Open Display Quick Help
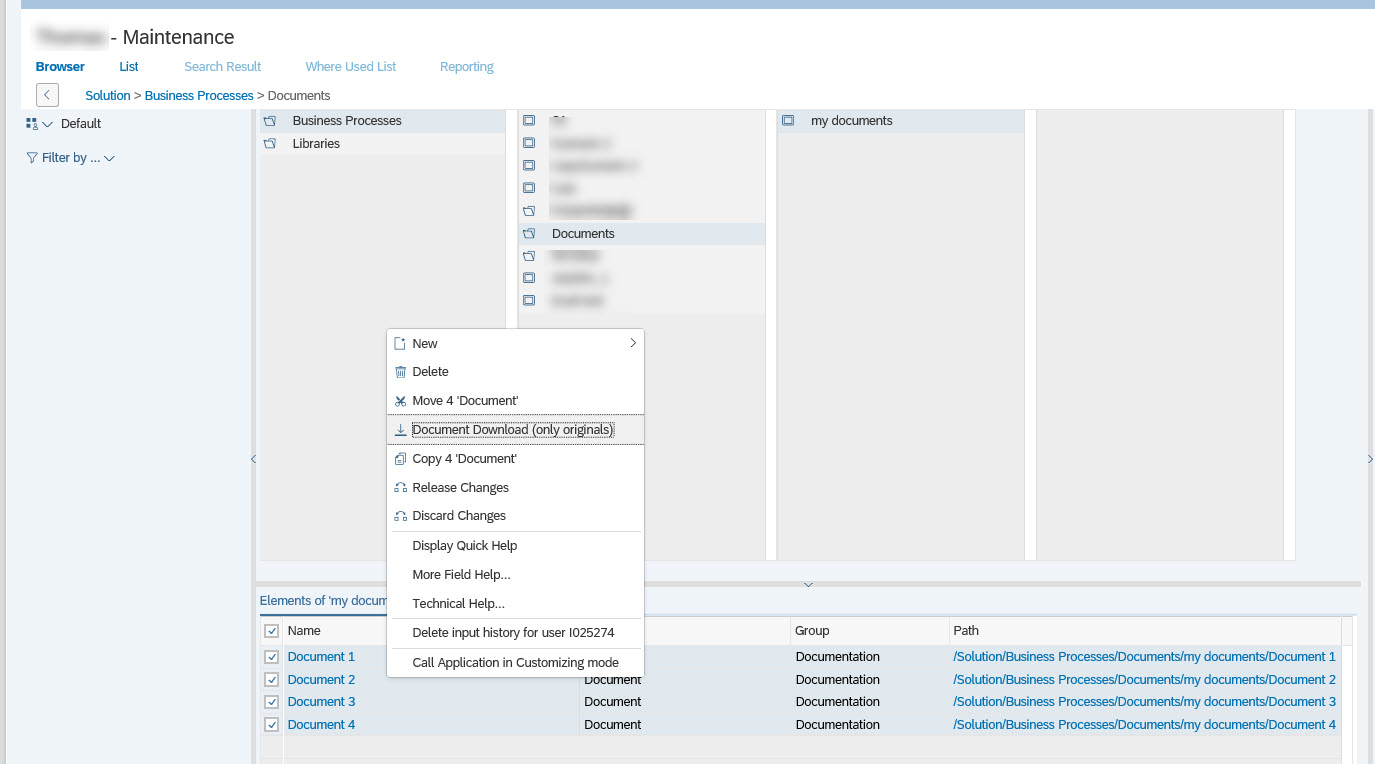 pyautogui.click(x=515, y=546)
